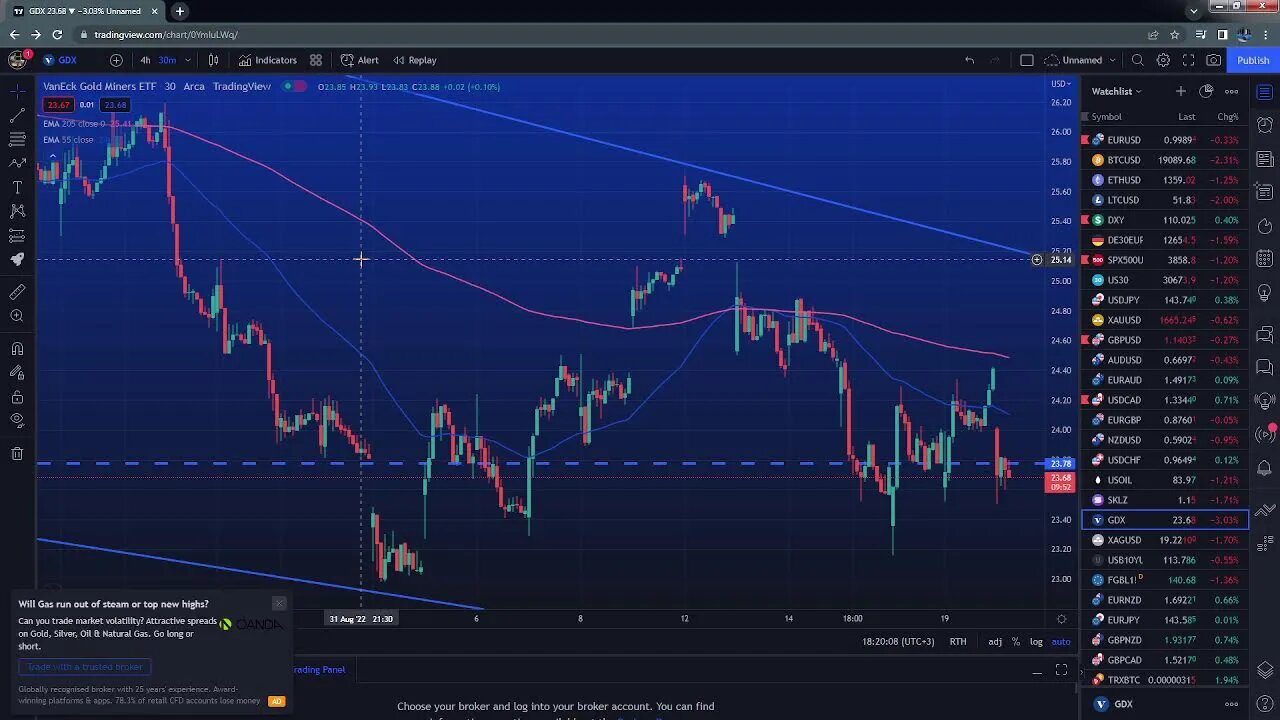The image size is (1280, 720).
Task: Open the time interval dropdown arrow
Action: tap(187, 60)
